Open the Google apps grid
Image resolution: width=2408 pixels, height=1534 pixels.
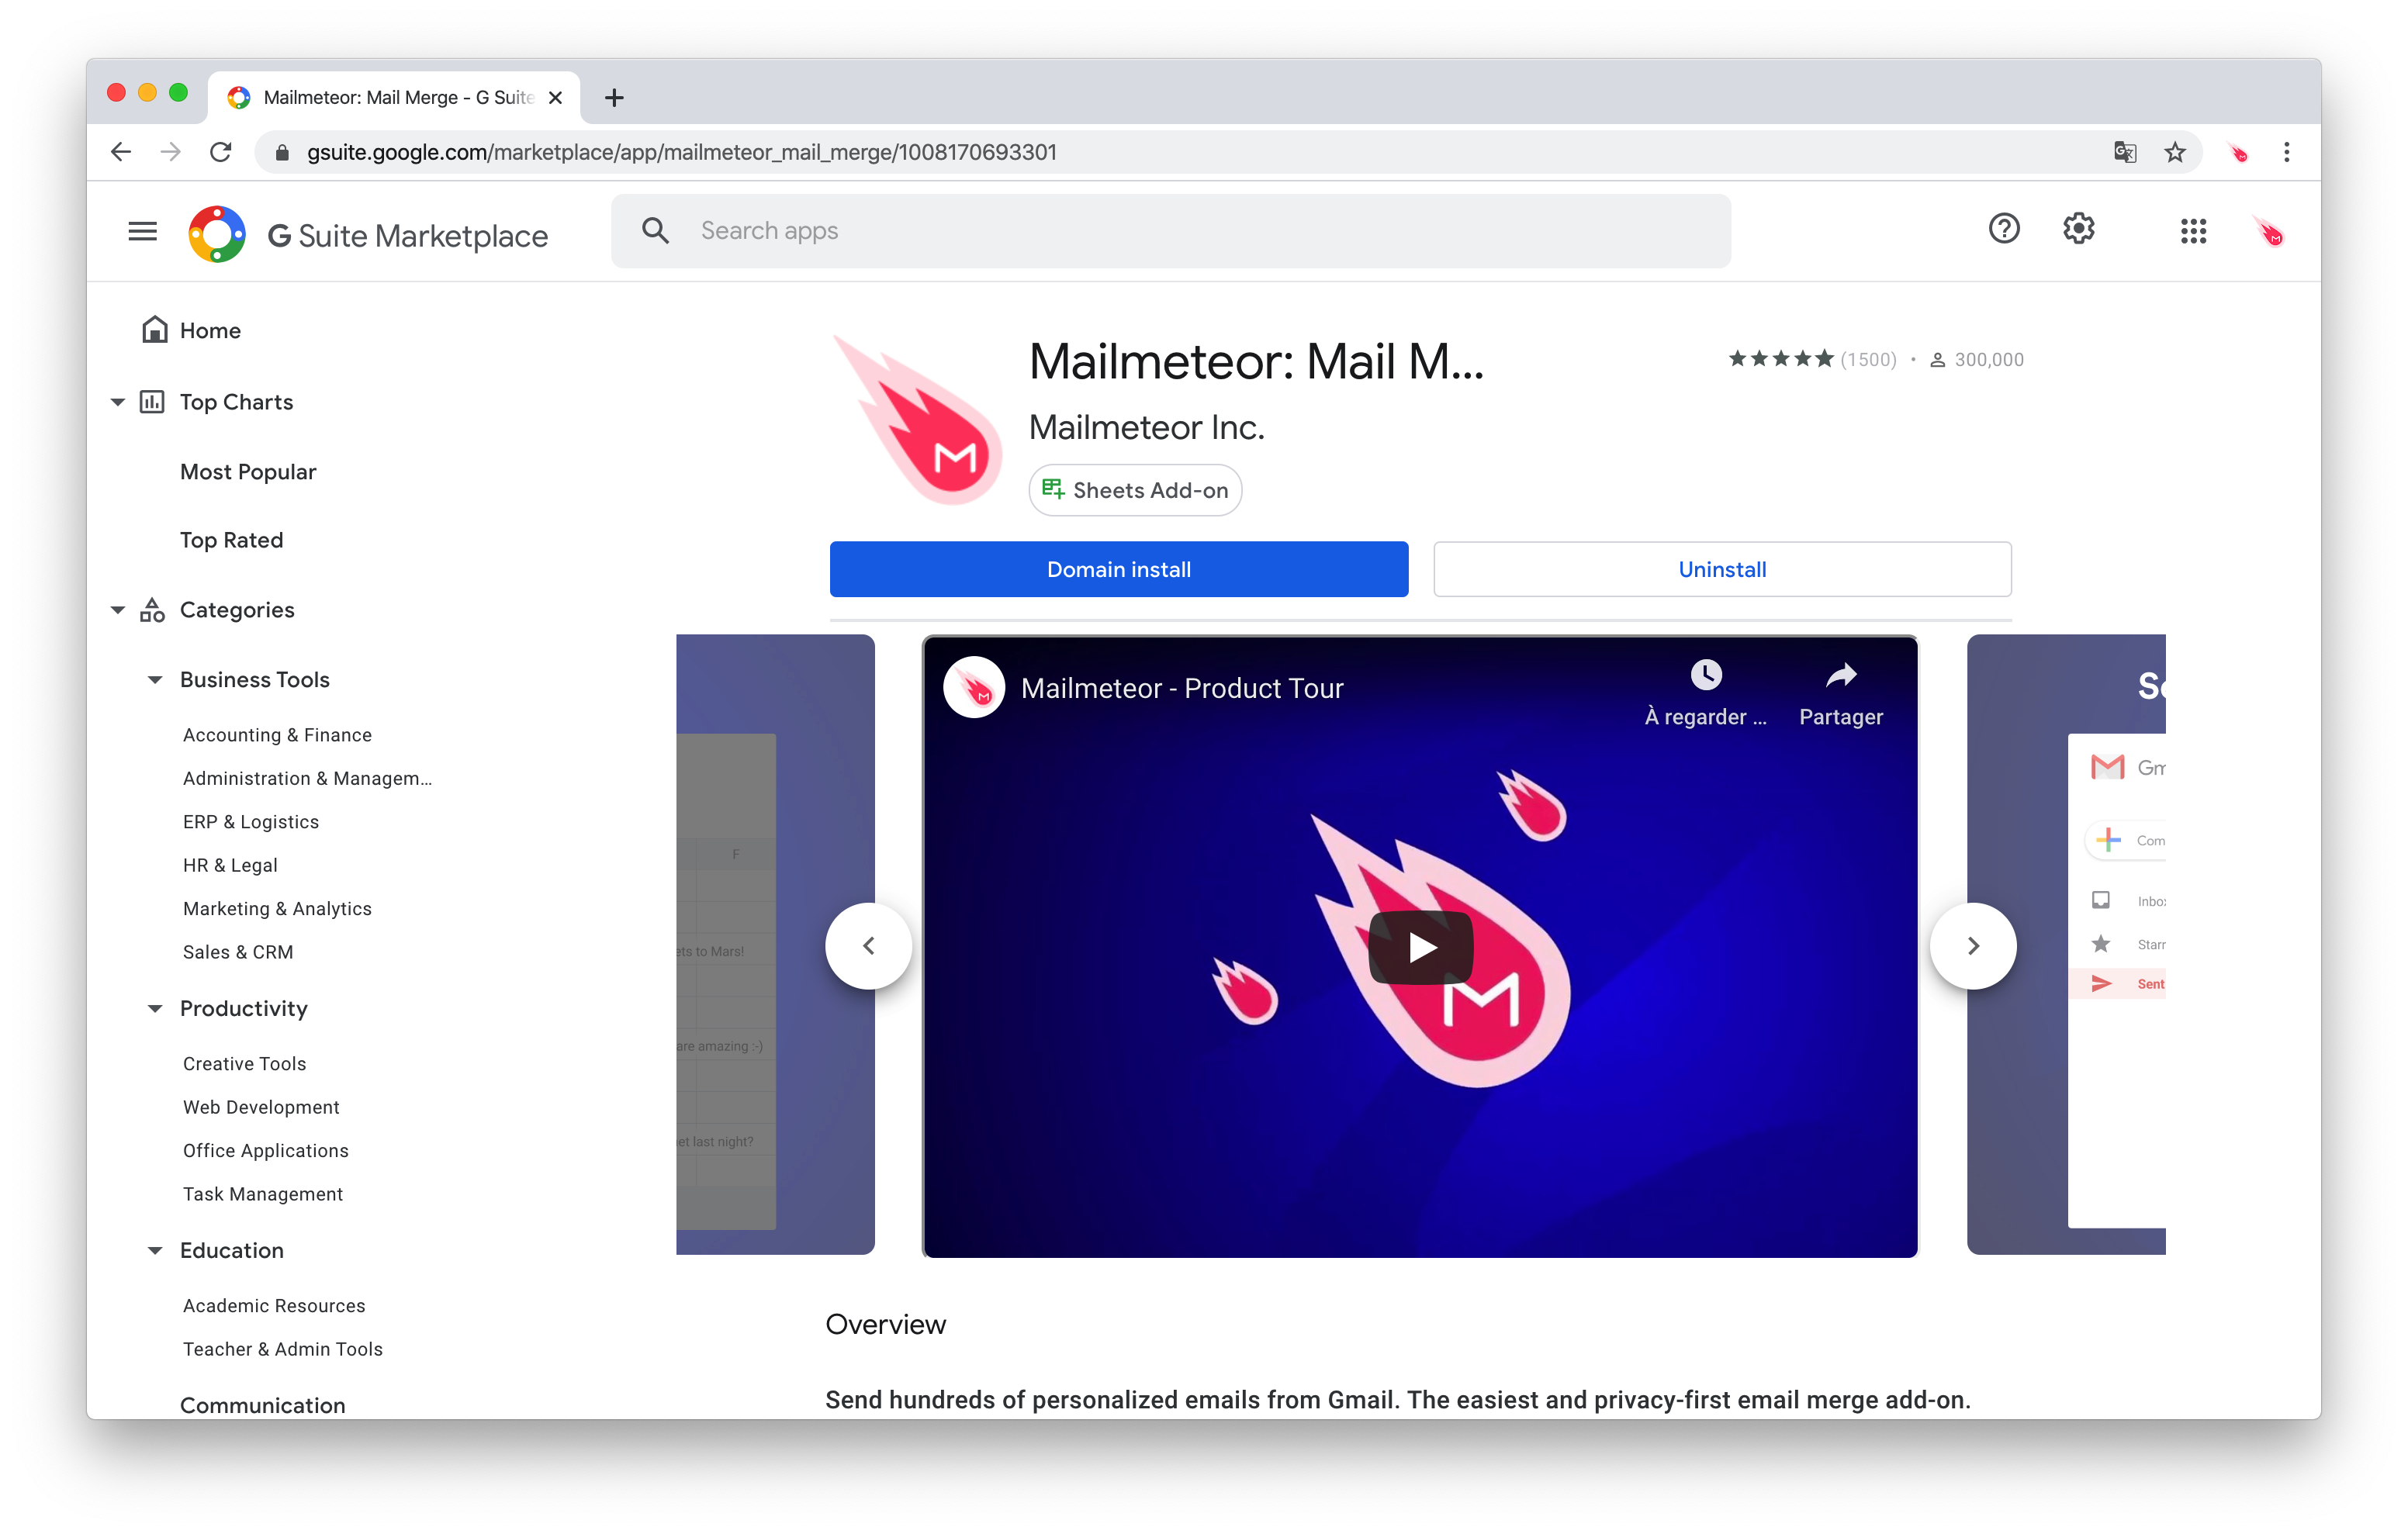pos(2193,231)
